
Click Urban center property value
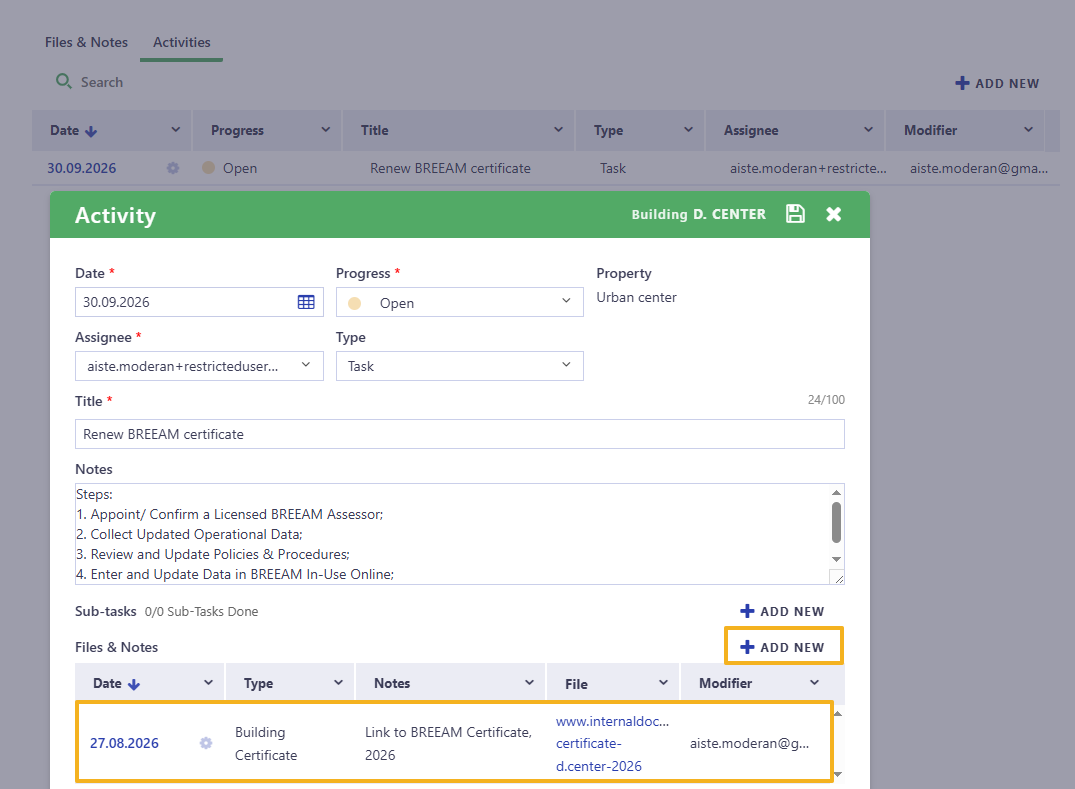(636, 298)
